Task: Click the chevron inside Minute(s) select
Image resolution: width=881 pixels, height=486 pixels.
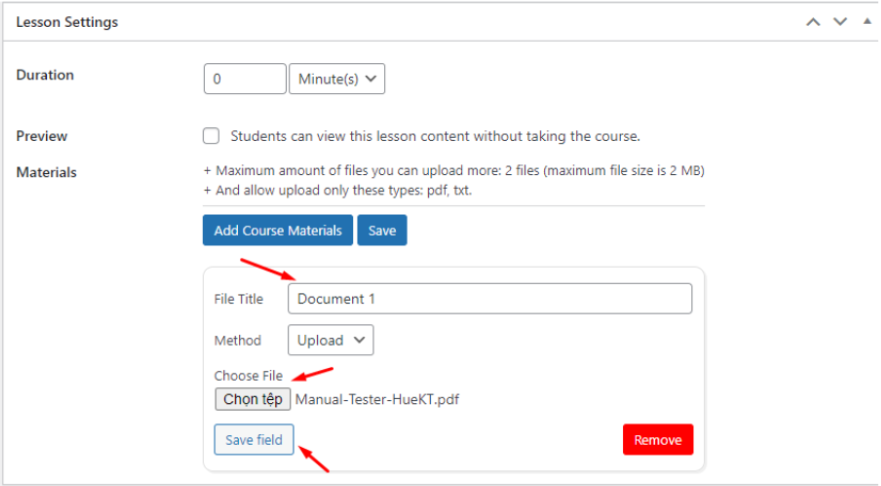Action: coord(370,79)
